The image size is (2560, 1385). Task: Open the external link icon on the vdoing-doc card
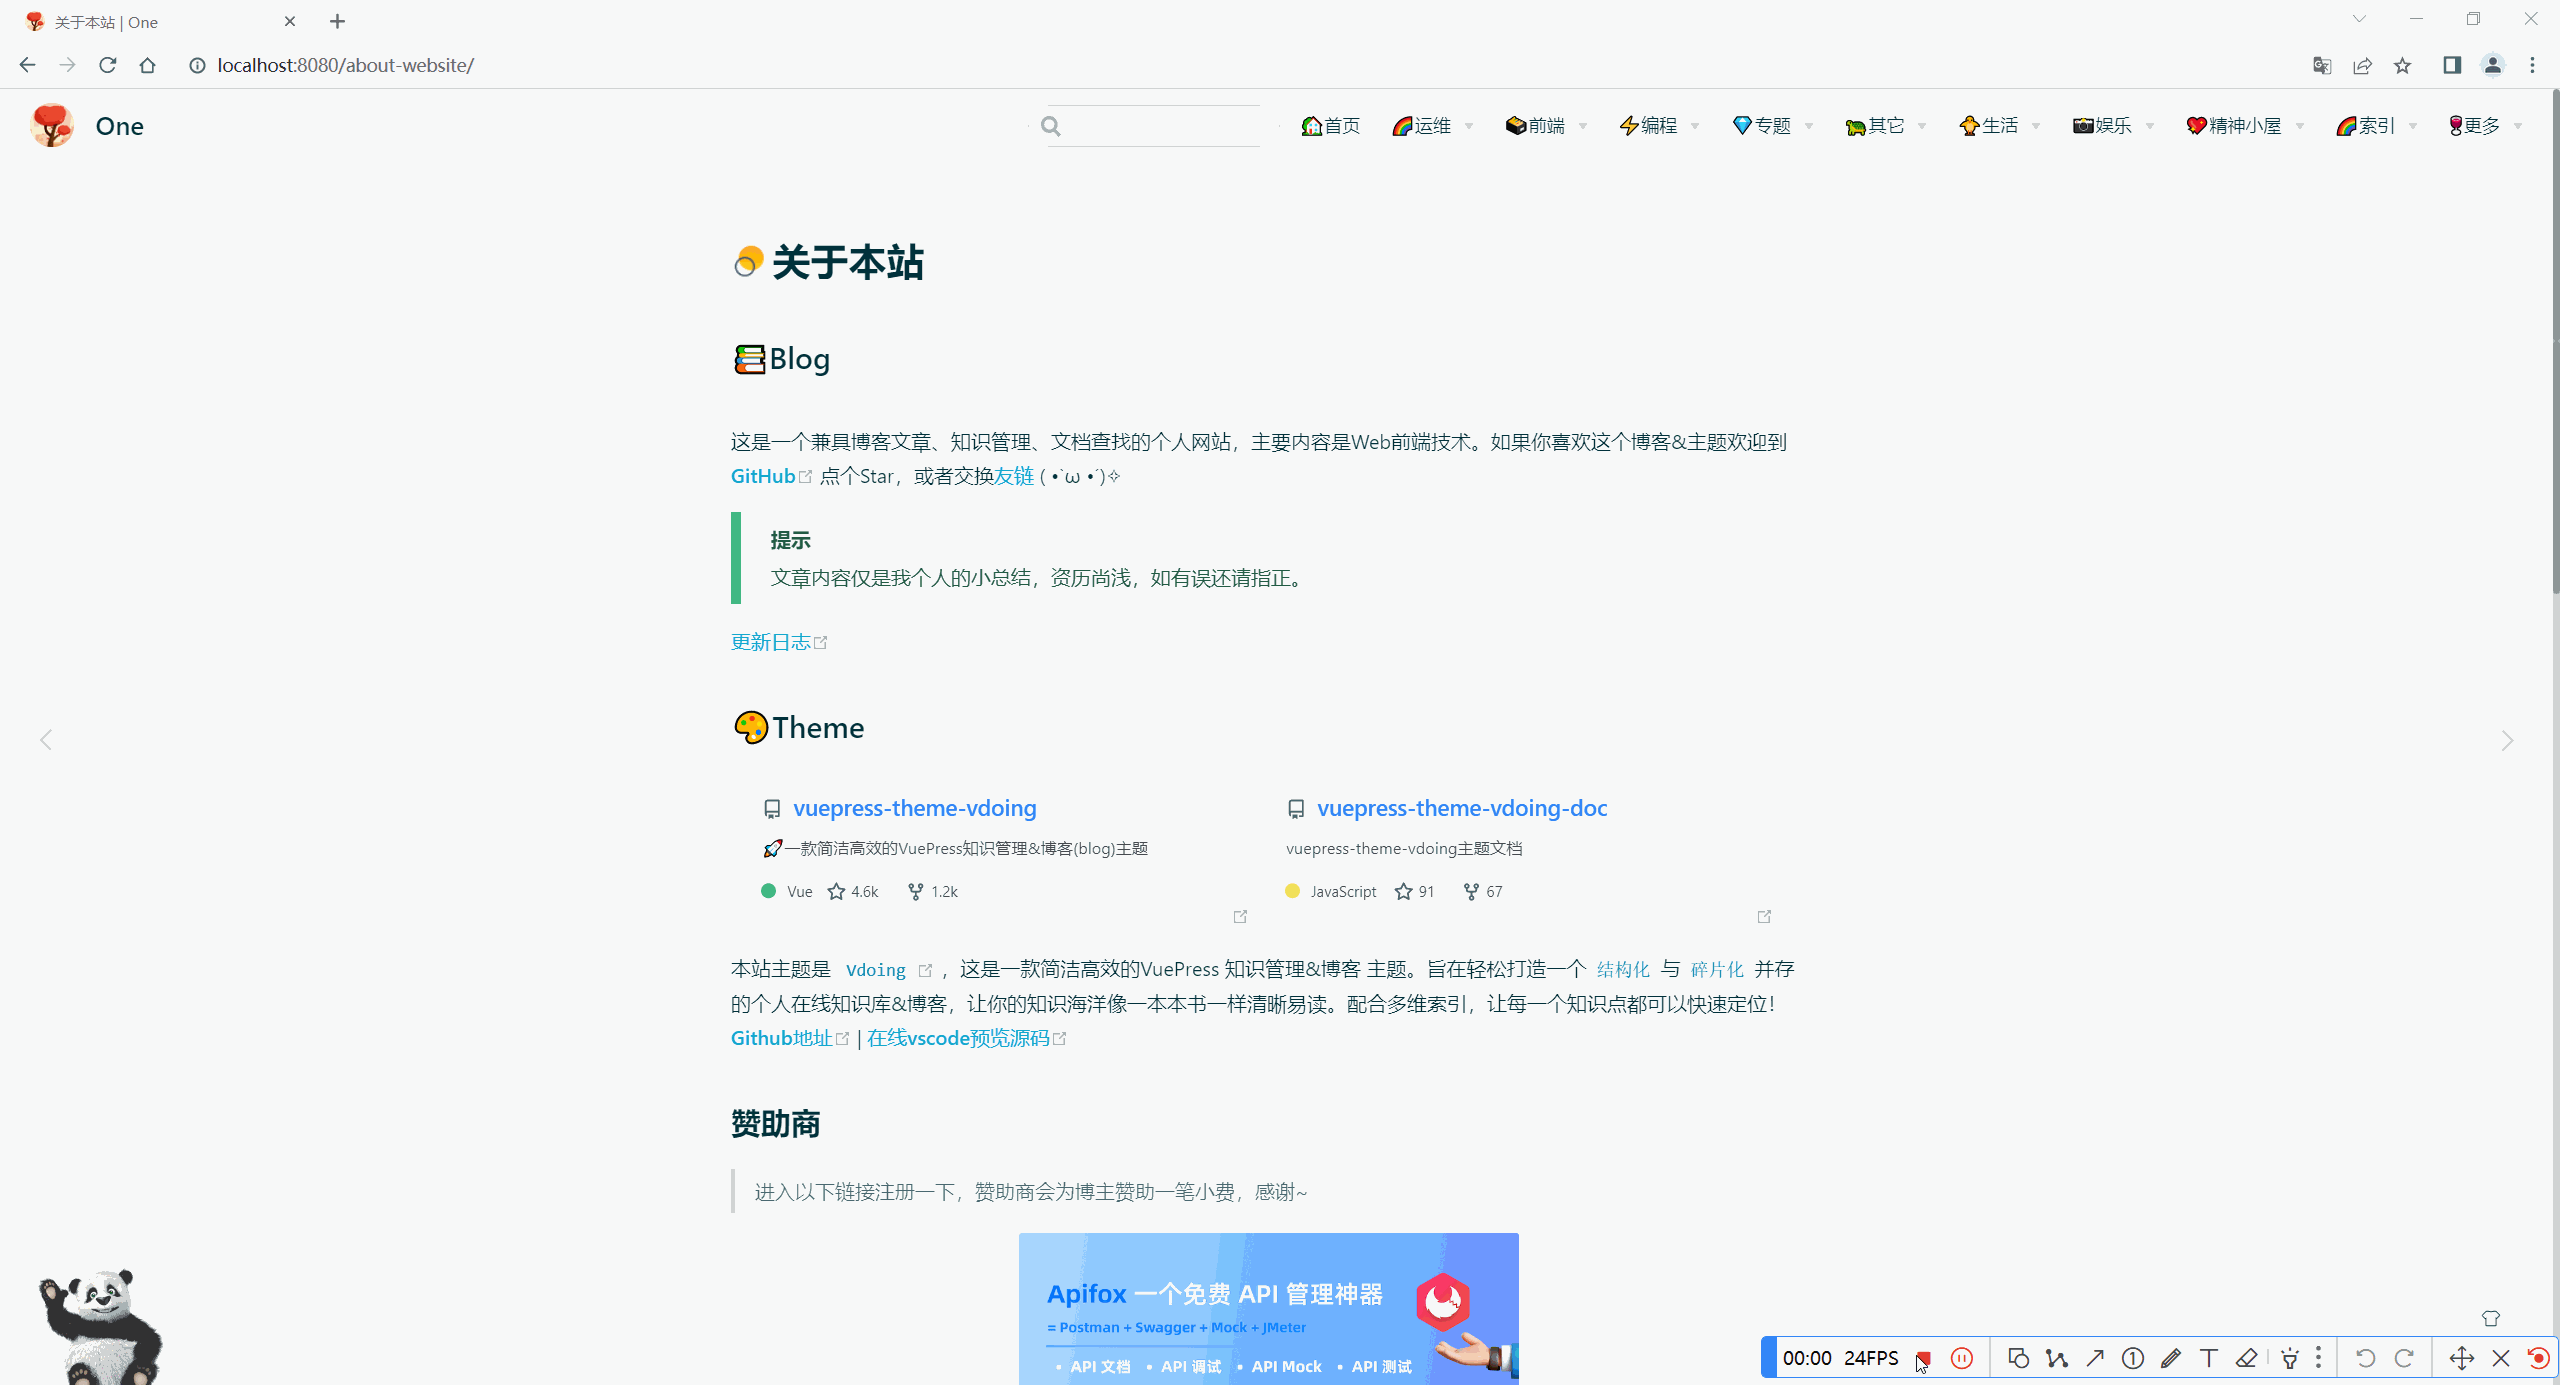click(1764, 916)
